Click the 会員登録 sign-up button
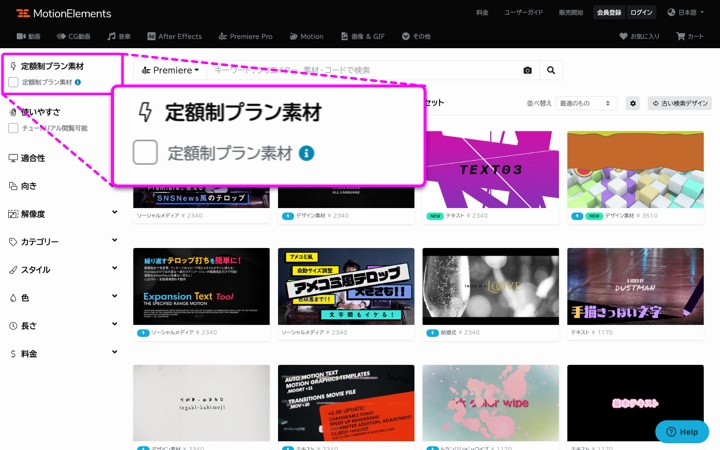Viewport: 720px width, 450px height. (609, 12)
